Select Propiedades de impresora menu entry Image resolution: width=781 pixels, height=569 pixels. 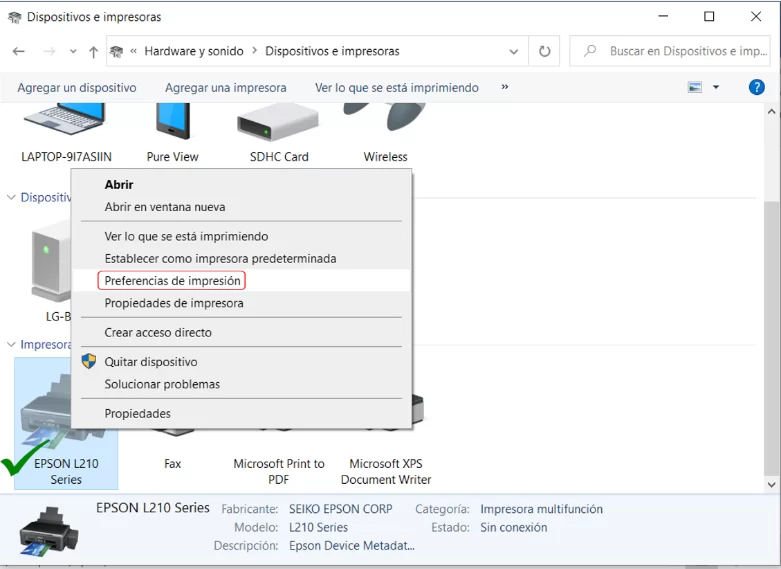174,303
